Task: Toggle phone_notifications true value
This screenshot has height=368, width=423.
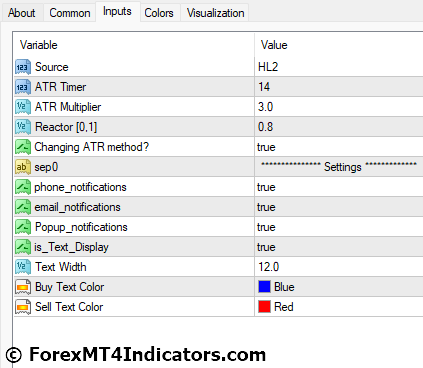Action: point(266,187)
